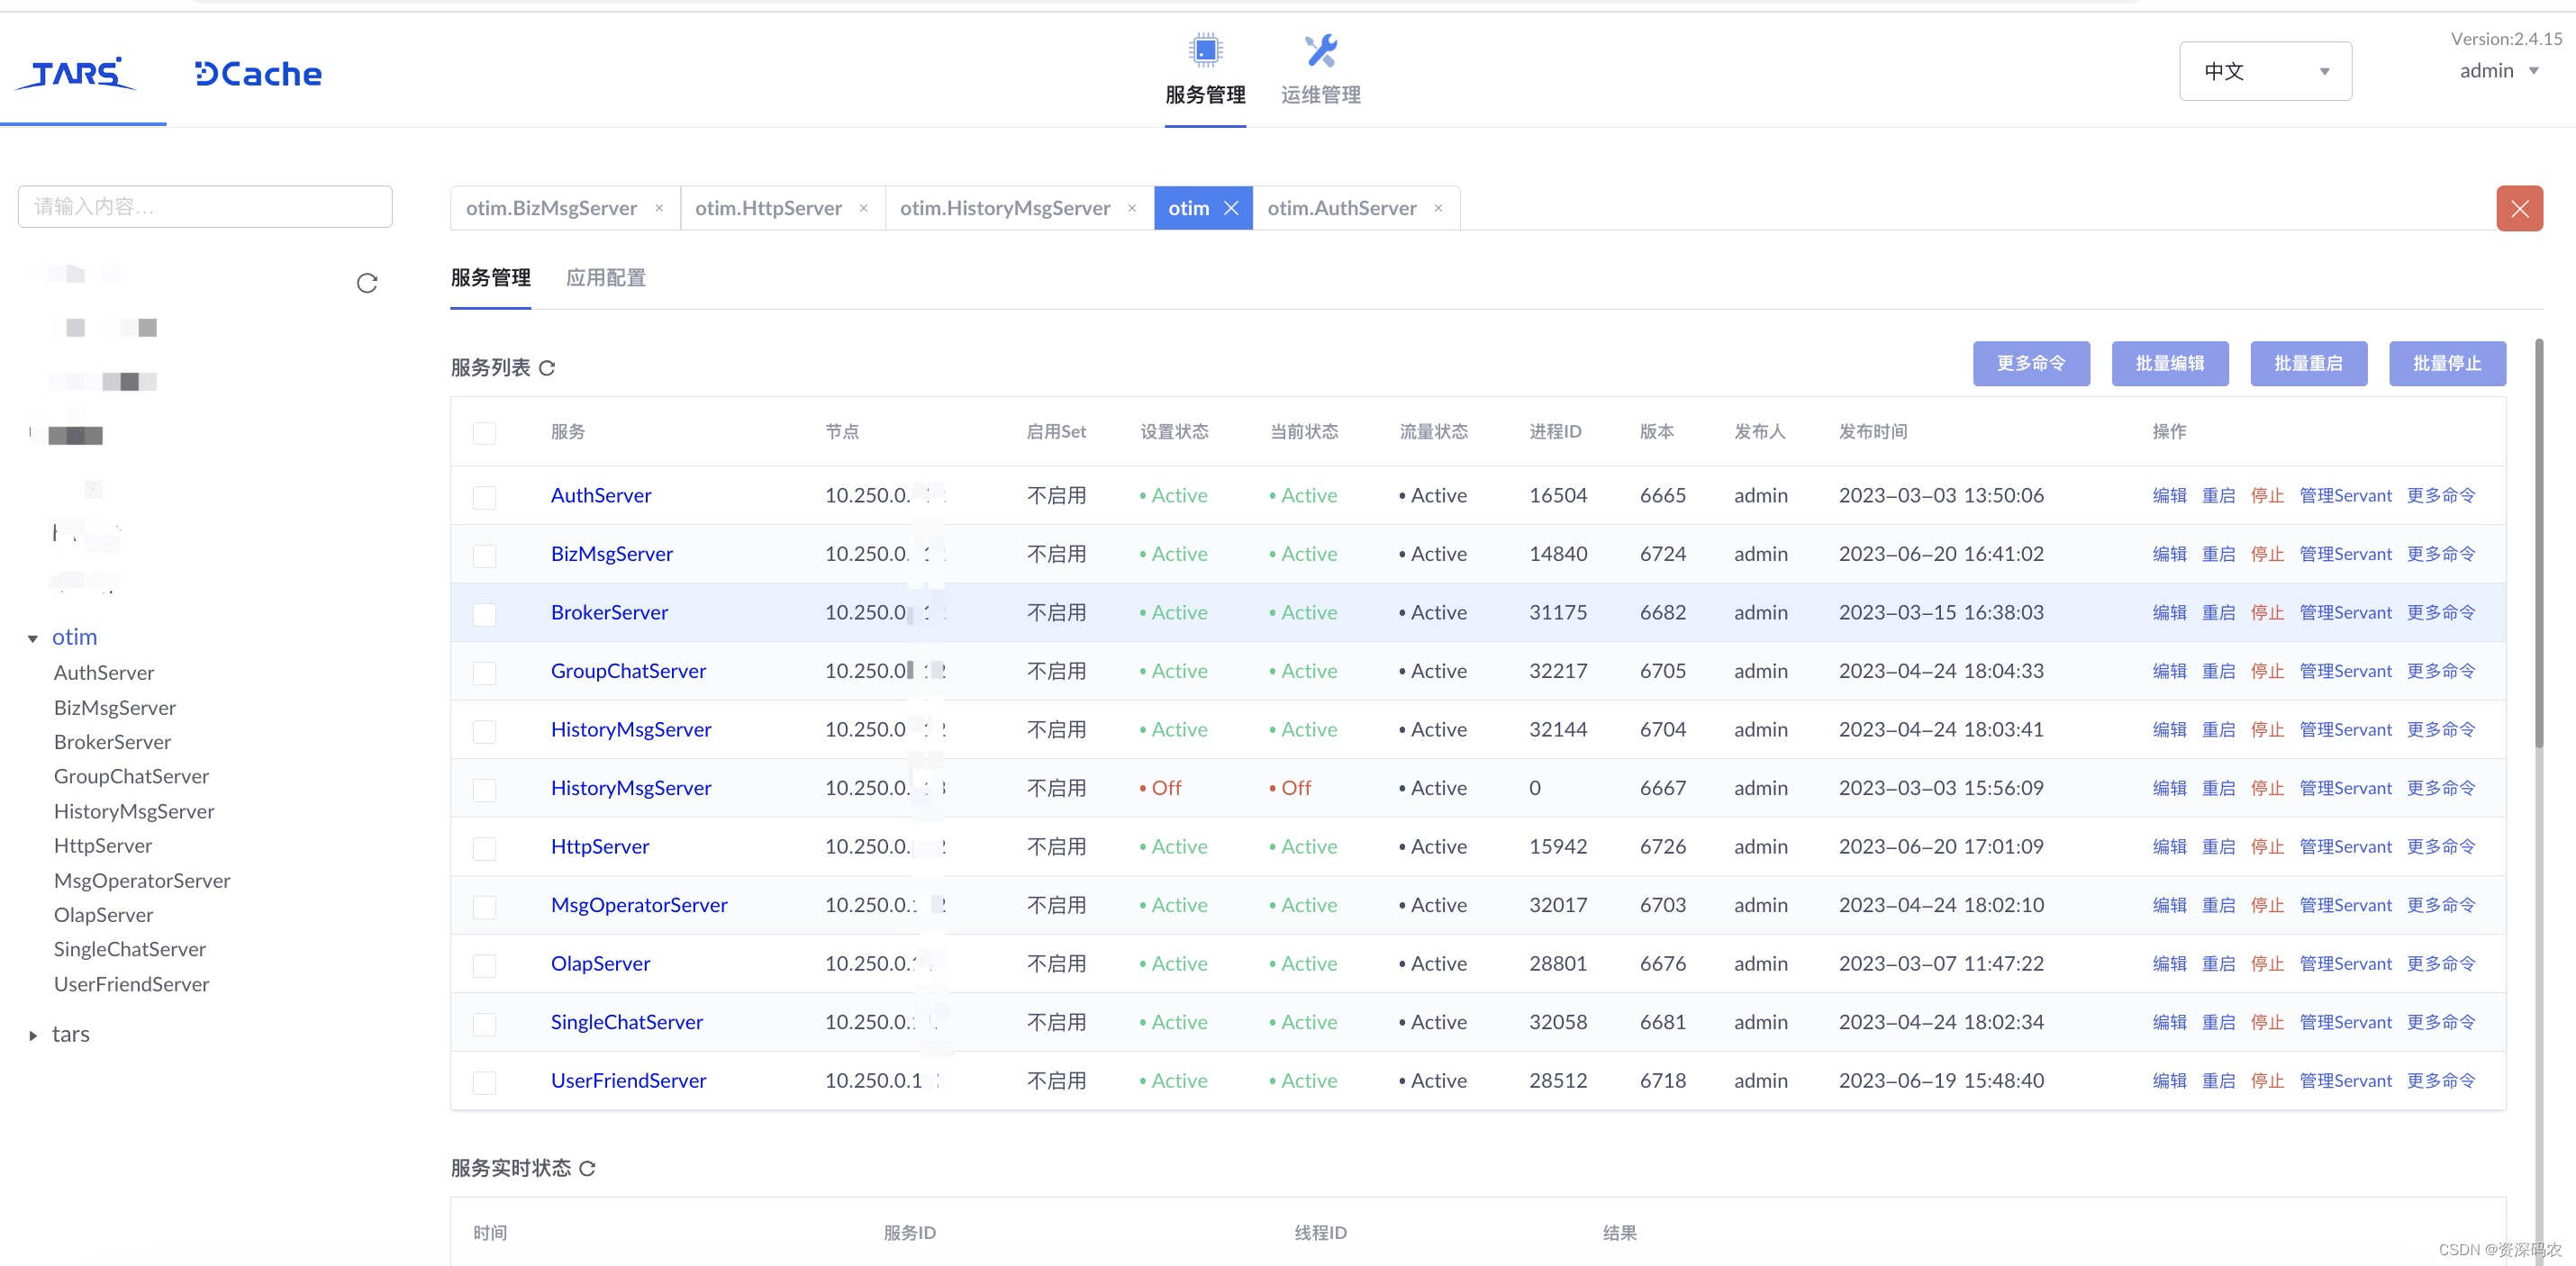Select HttpServer in the sidebar tree

(103, 846)
